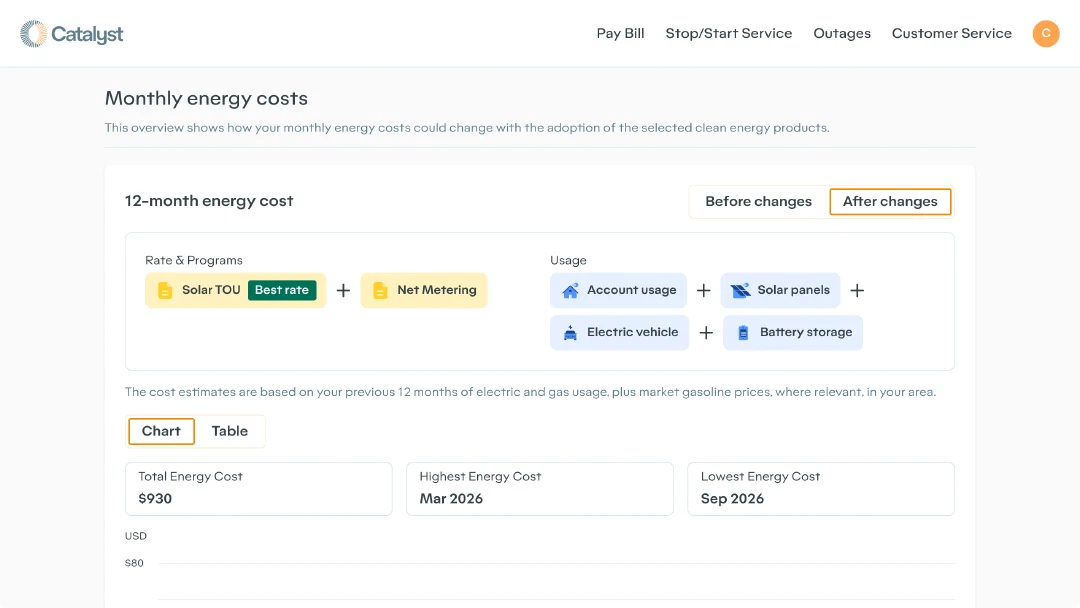Click the Usage section label
The image size is (1080, 608).
(568, 260)
